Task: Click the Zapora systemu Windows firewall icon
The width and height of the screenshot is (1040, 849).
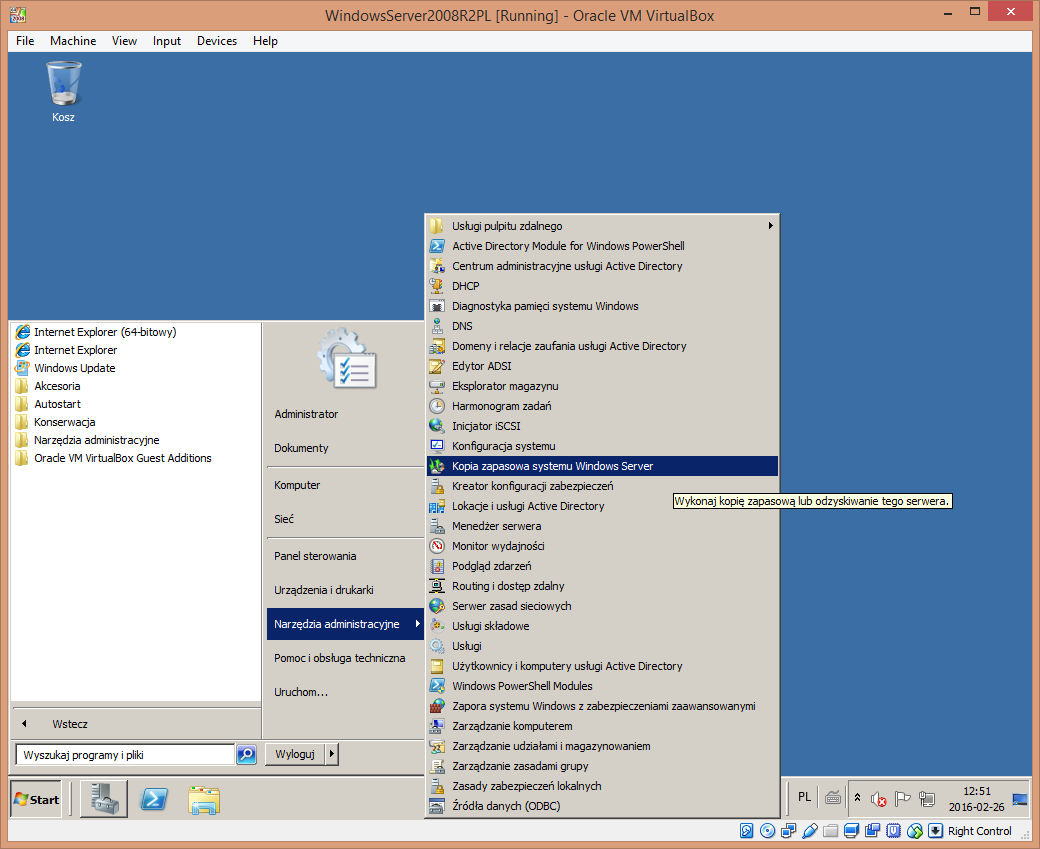Action: [x=437, y=706]
